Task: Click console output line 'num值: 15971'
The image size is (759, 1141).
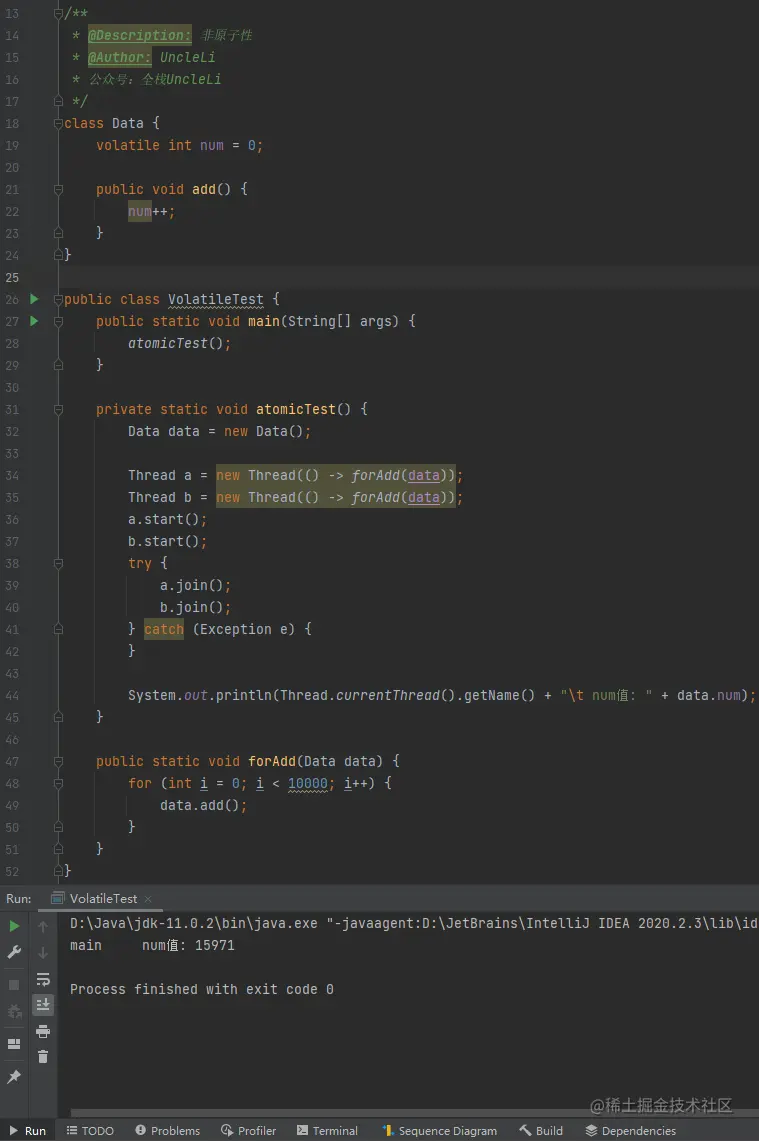Action: coord(188,945)
